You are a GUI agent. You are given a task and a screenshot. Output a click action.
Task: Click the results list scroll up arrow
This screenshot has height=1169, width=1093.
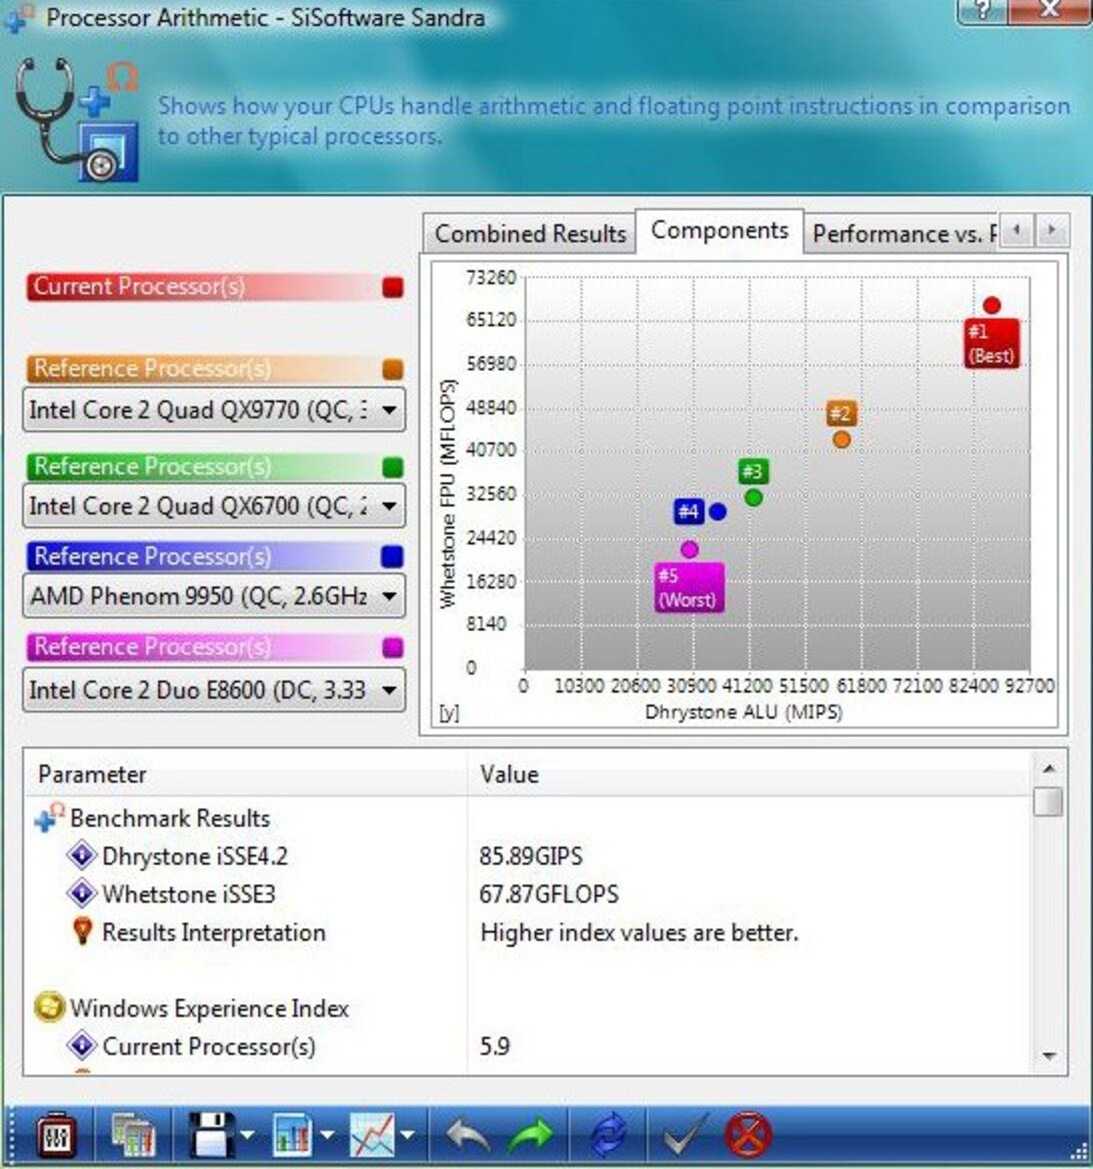coord(1049,769)
